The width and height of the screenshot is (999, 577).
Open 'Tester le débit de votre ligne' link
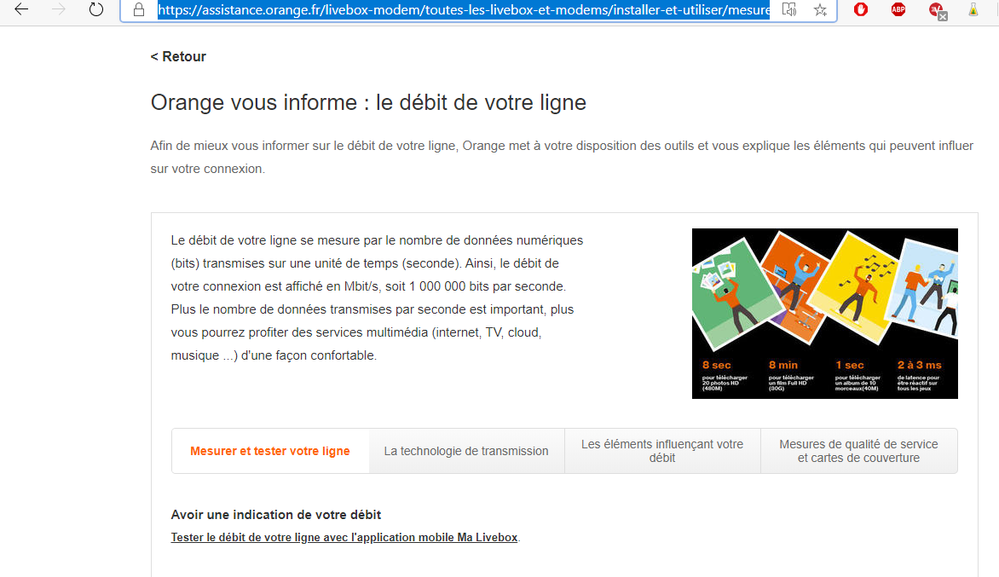(x=344, y=537)
